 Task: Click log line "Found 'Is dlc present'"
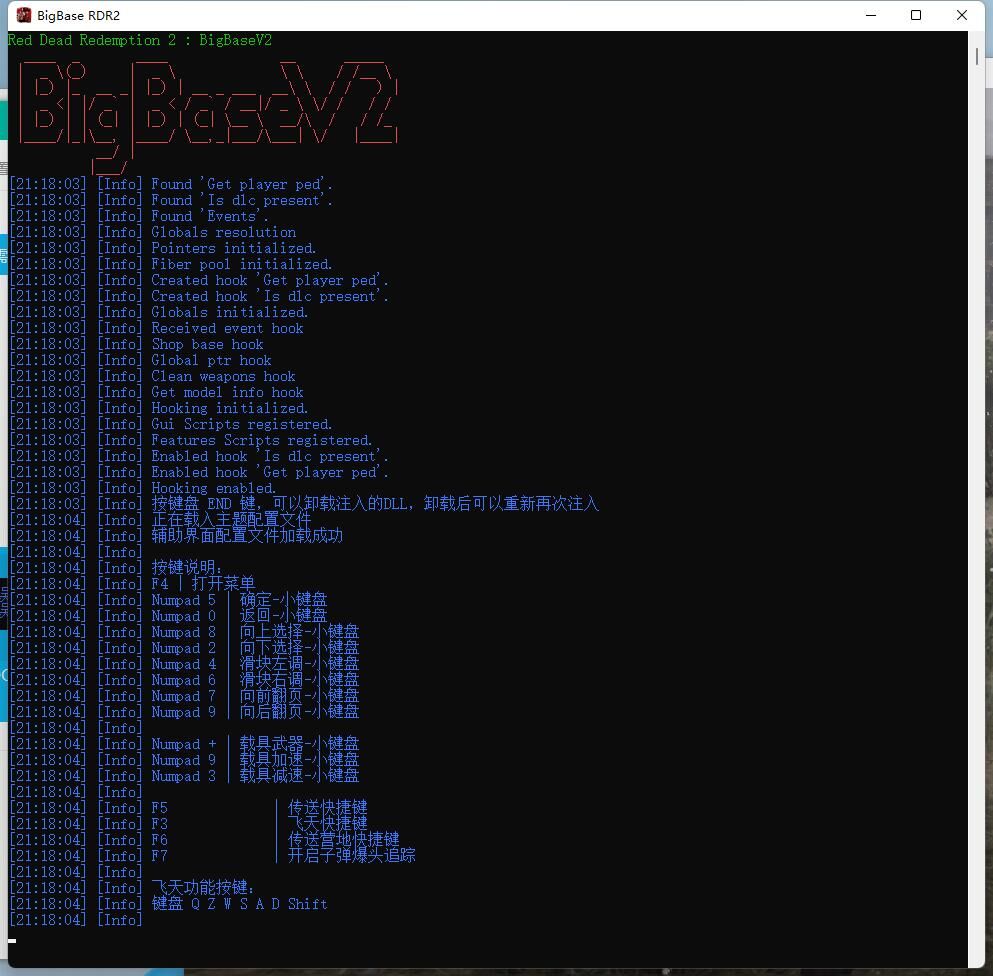(x=171, y=200)
